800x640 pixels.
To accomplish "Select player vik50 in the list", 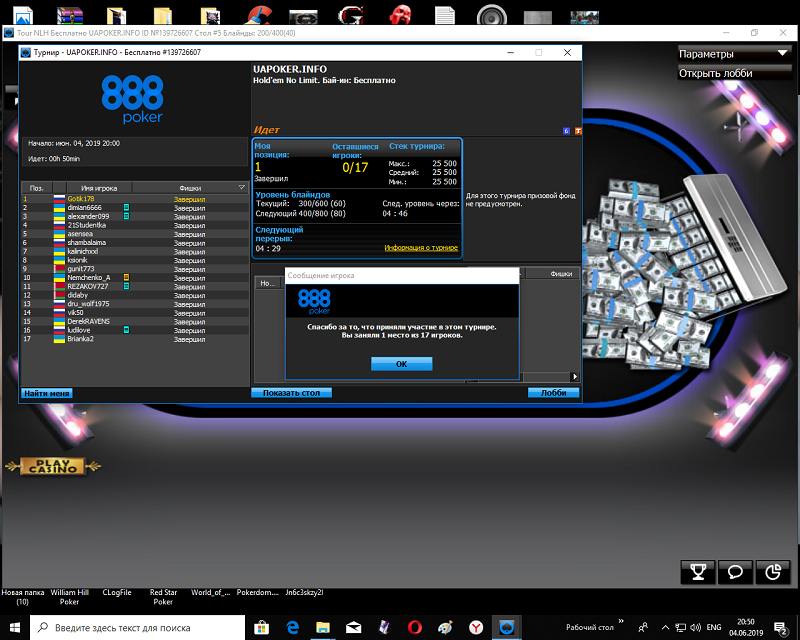I will click(135, 312).
